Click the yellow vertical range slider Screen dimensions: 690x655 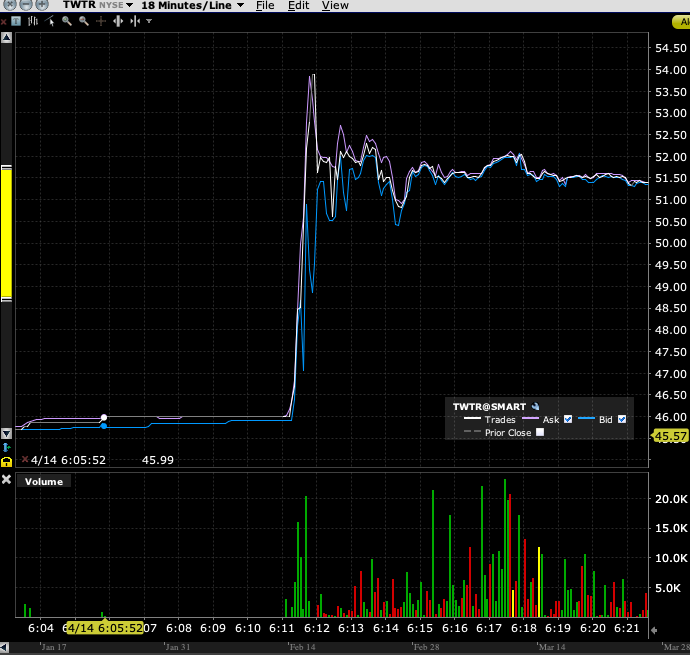[x=6, y=233]
